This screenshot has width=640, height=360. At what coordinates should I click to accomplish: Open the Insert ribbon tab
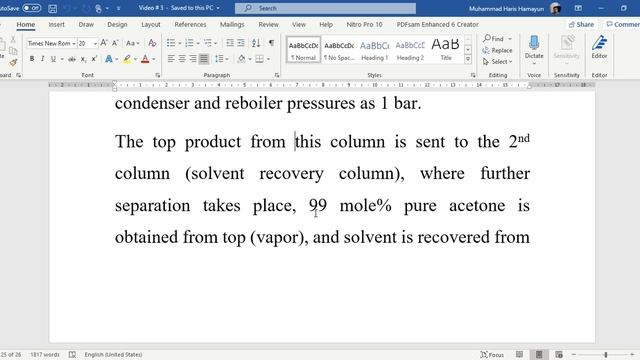coord(56,24)
